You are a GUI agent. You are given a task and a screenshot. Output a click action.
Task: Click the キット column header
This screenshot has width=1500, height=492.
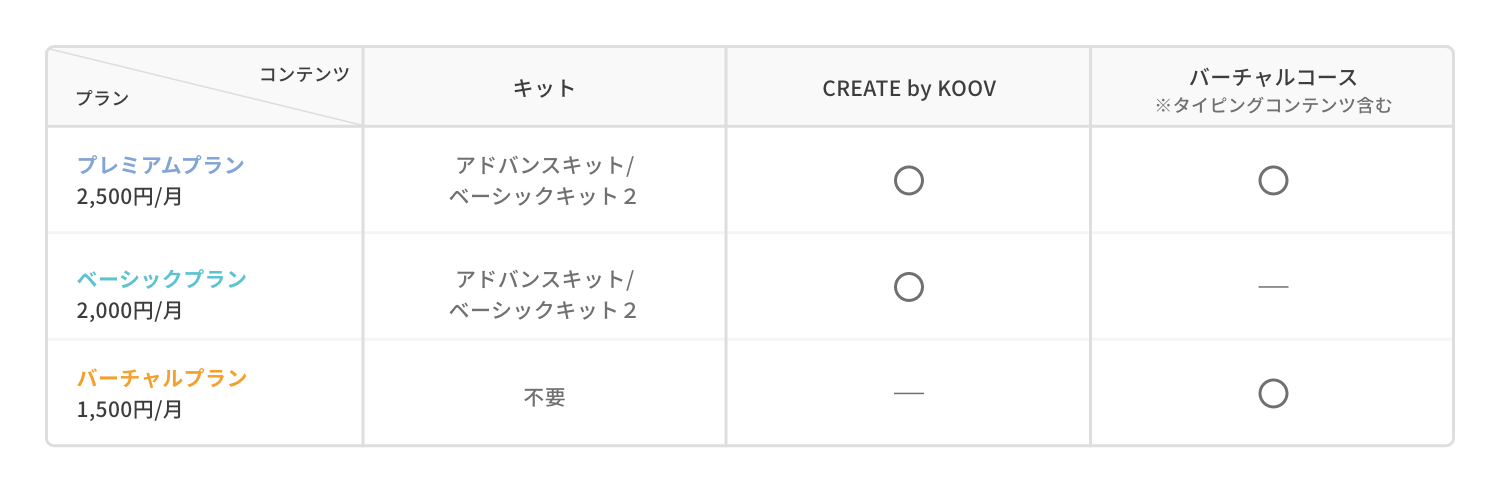coord(544,88)
